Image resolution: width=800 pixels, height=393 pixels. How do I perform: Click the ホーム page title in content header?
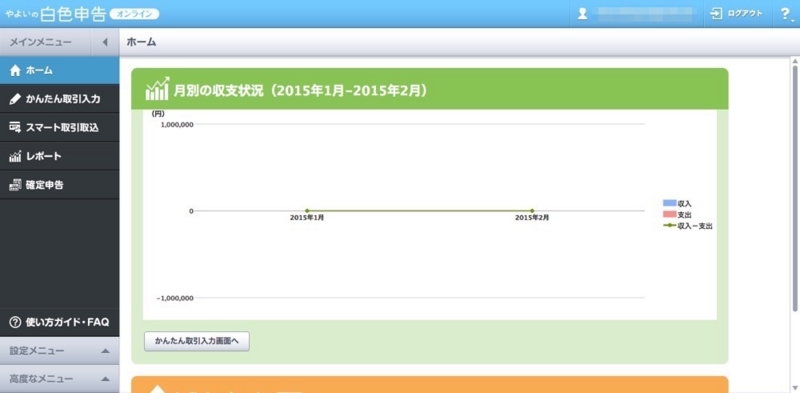point(141,42)
